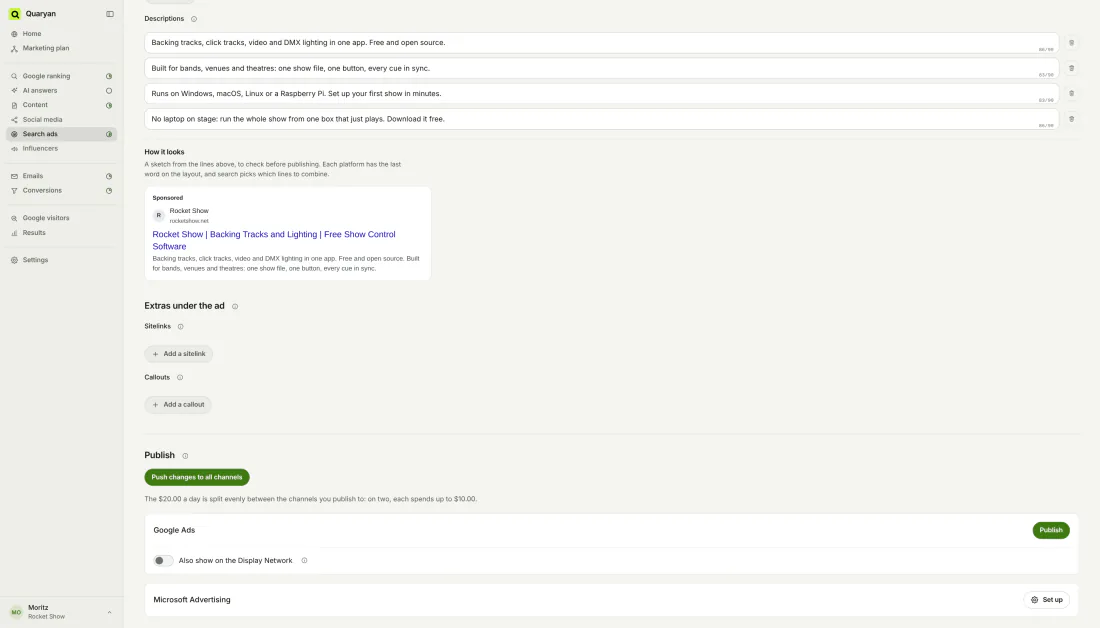Collapse the sidebar panel icon
The width and height of the screenshot is (1100, 628).
tap(110, 14)
